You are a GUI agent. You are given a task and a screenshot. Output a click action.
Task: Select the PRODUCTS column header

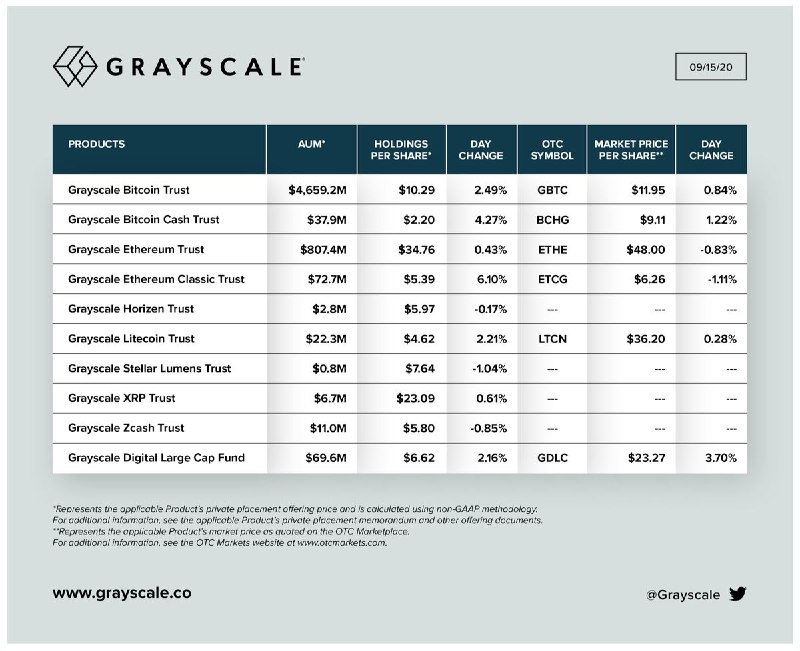97,144
